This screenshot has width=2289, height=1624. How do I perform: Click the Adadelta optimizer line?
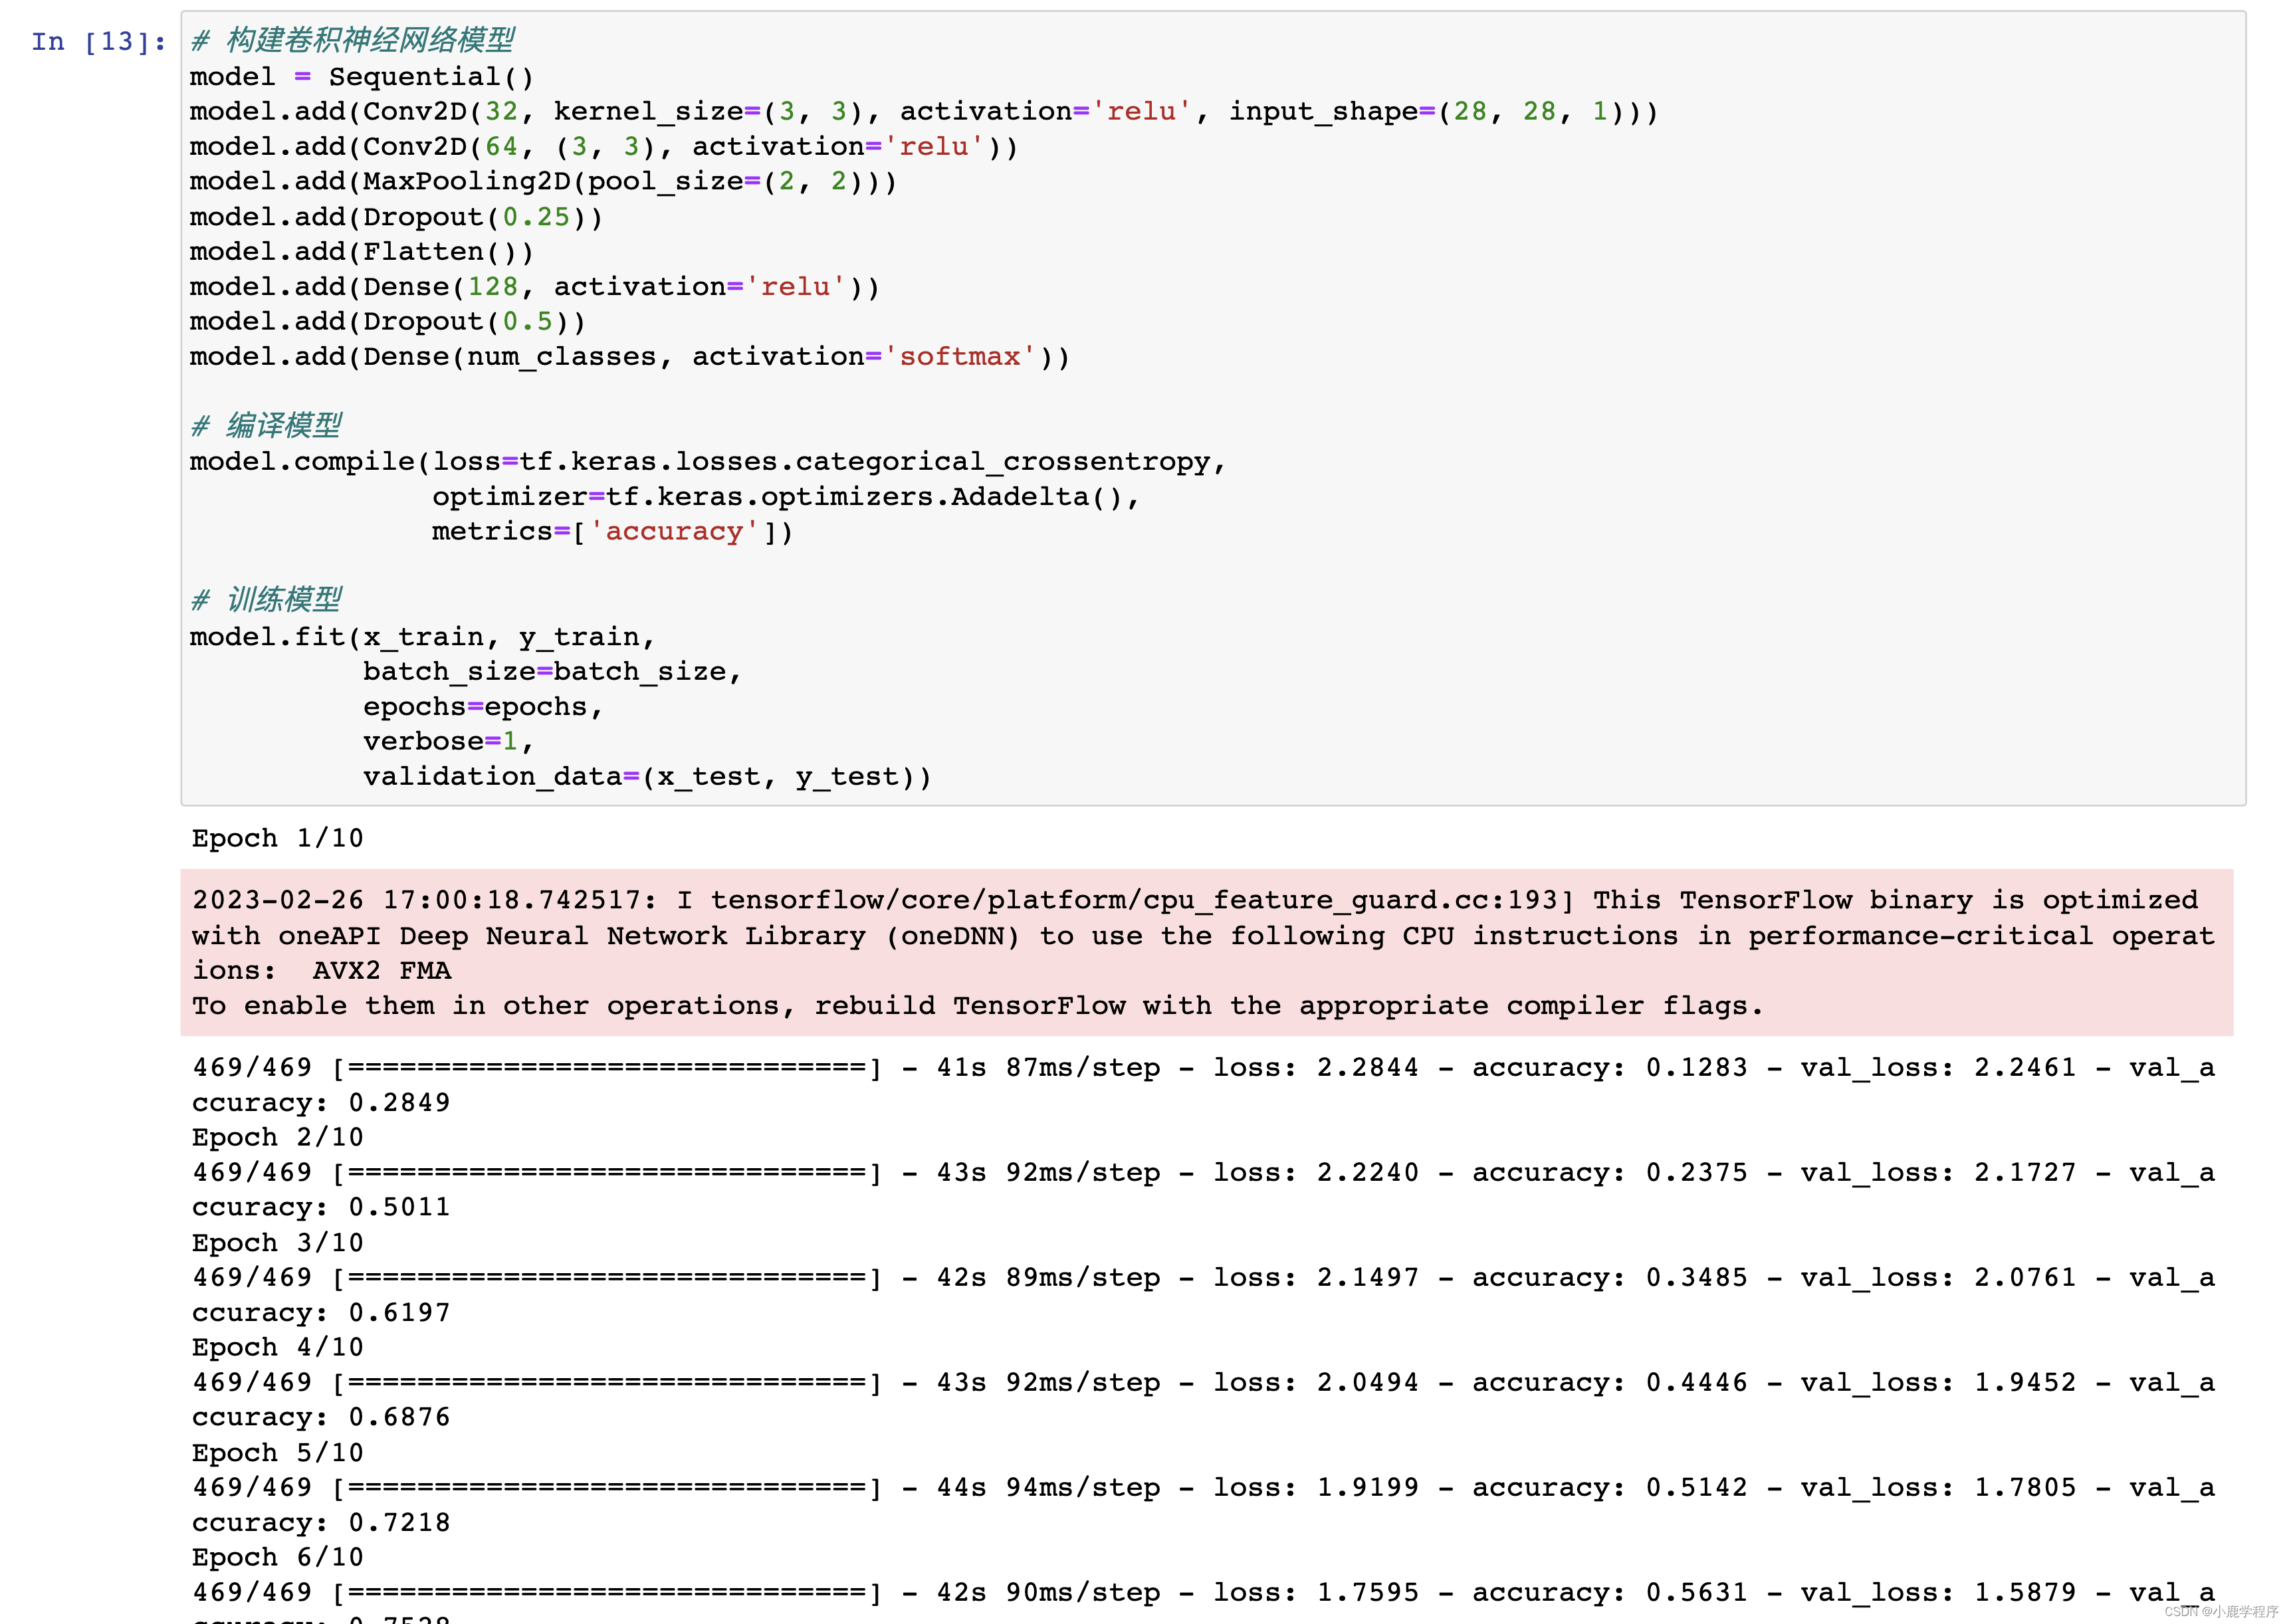click(x=784, y=497)
